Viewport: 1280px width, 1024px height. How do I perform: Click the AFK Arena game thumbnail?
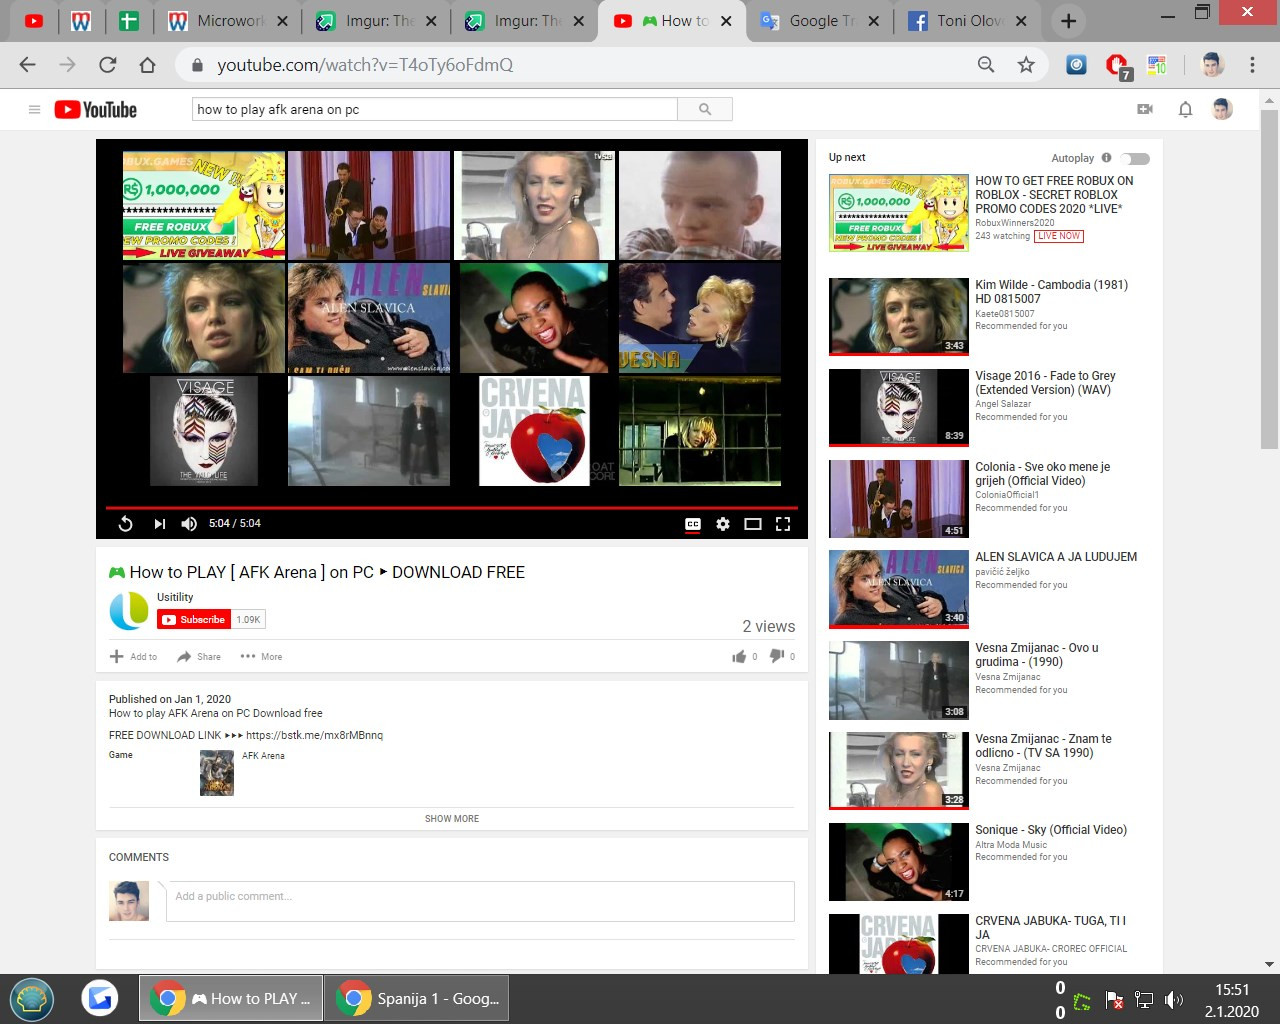click(x=217, y=773)
